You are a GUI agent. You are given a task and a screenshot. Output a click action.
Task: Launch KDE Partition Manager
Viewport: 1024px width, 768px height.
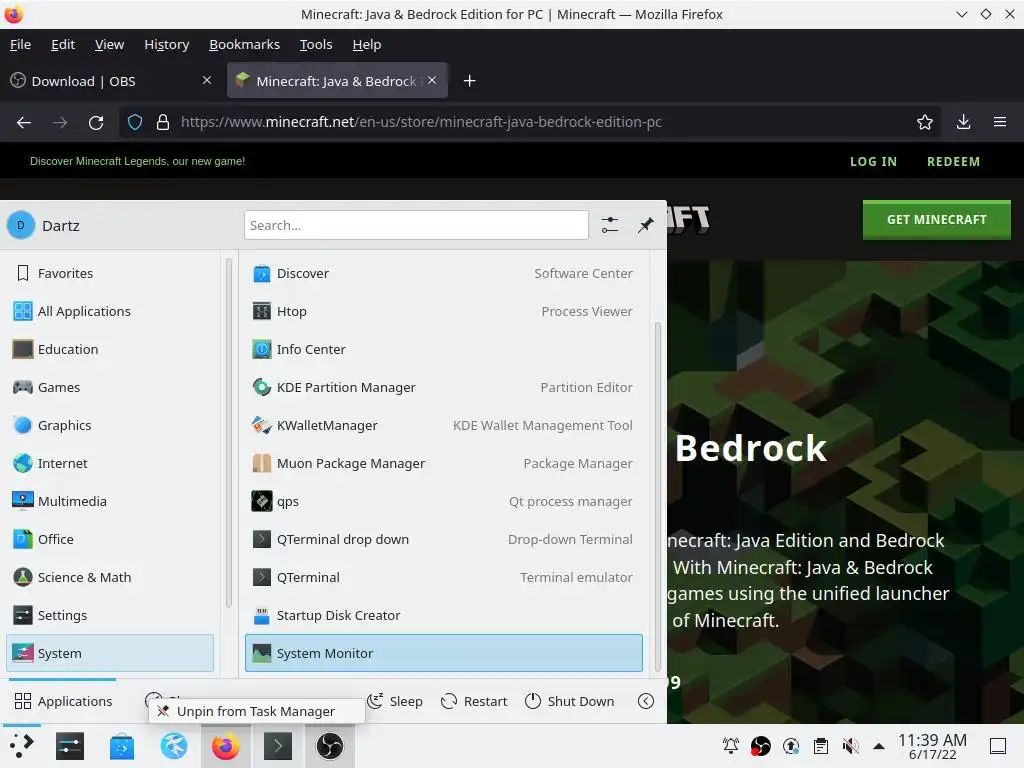click(443, 387)
